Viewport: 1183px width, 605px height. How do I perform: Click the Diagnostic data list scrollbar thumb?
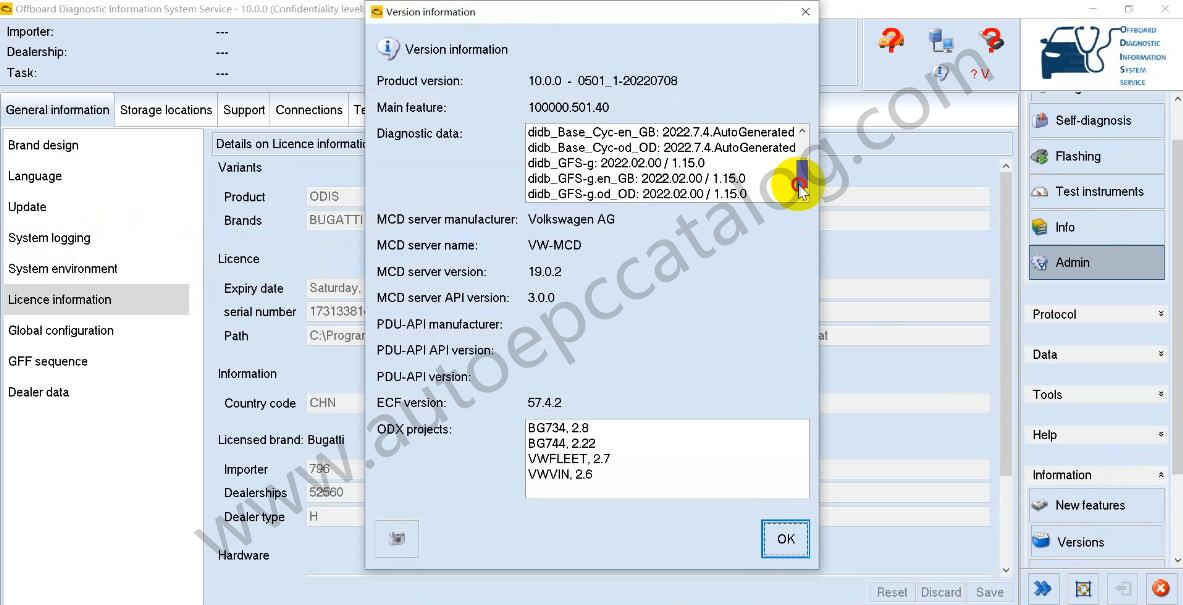(802, 172)
